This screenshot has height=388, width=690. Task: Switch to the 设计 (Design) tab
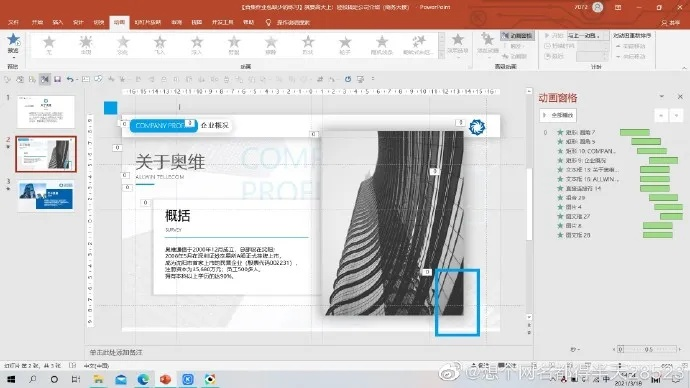coord(78,22)
